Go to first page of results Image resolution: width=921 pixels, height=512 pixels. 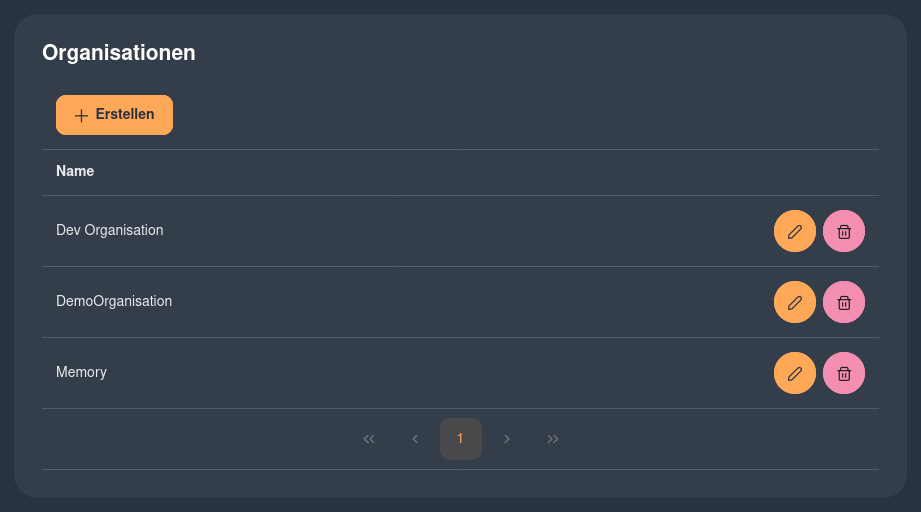[x=369, y=439]
